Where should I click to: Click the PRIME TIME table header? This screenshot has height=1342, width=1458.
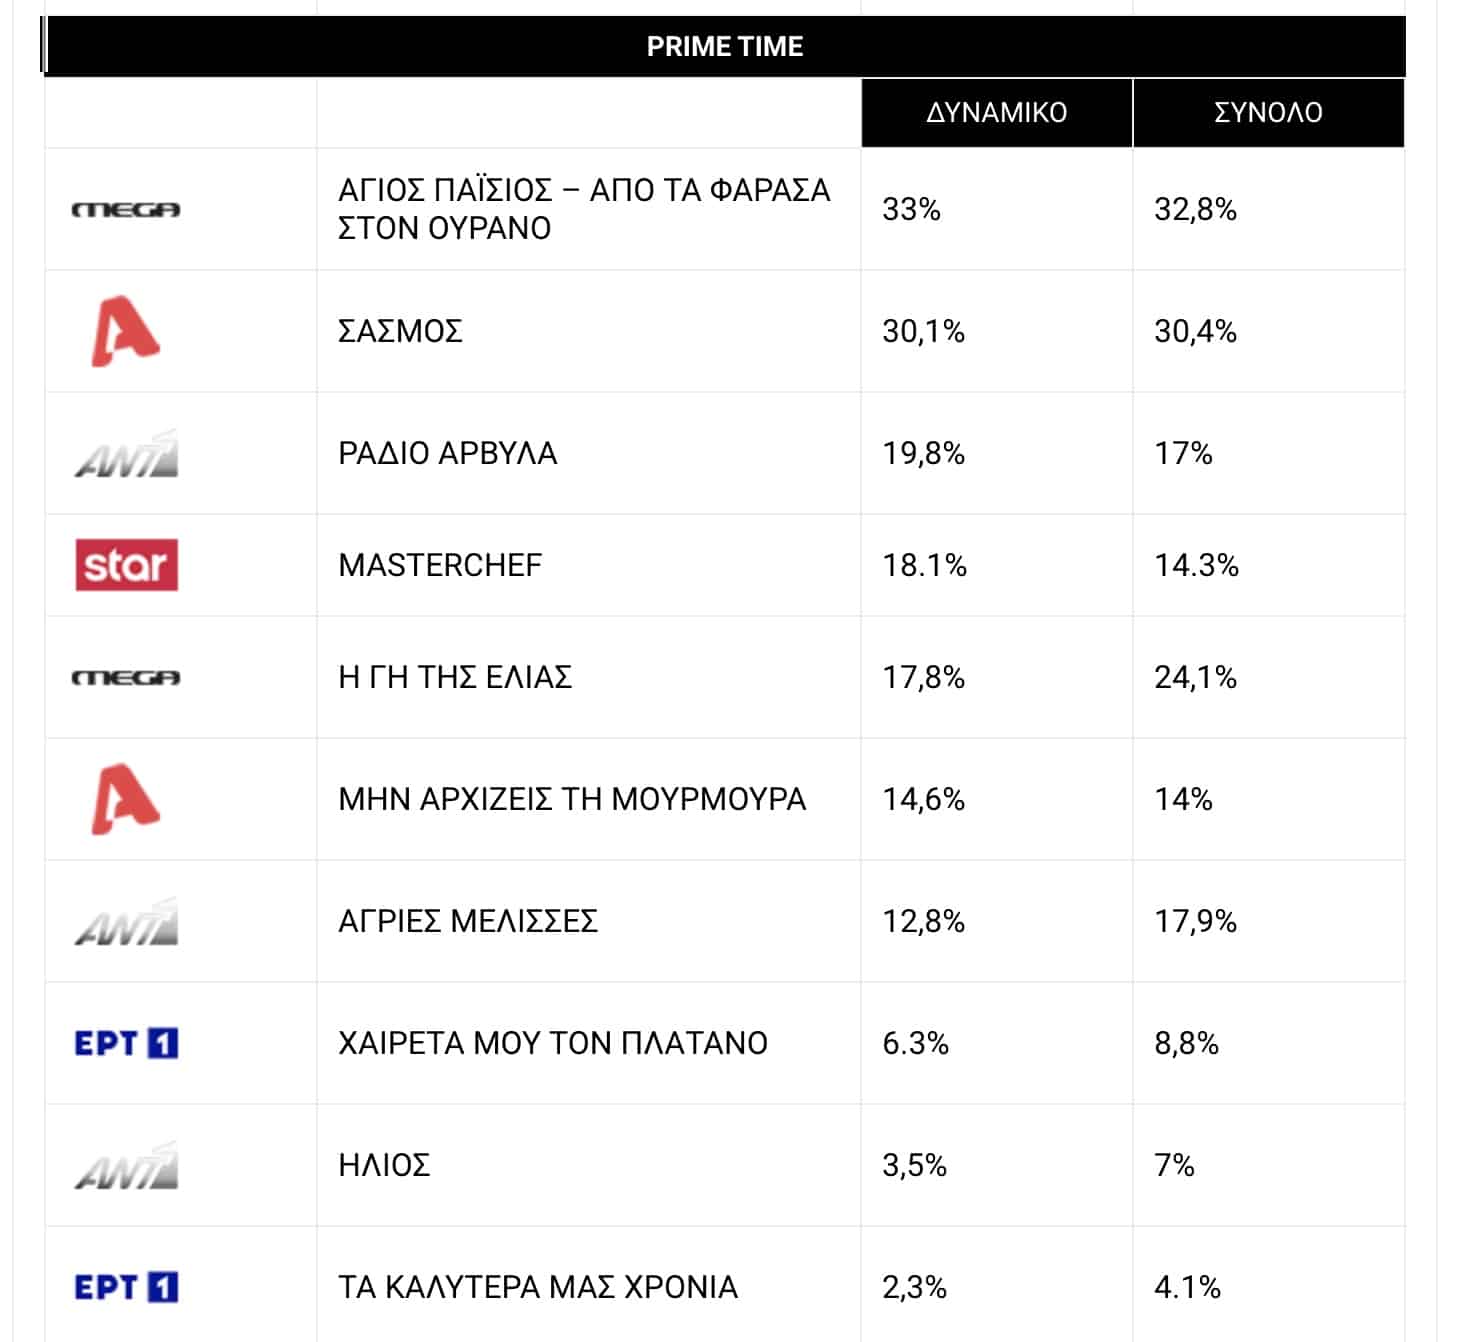pos(725,46)
